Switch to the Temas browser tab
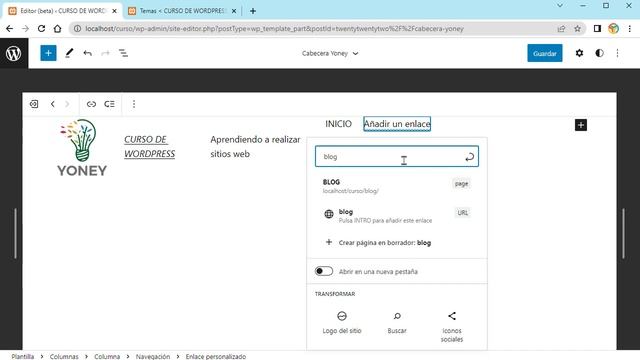This screenshot has width=640, height=360. point(182,11)
